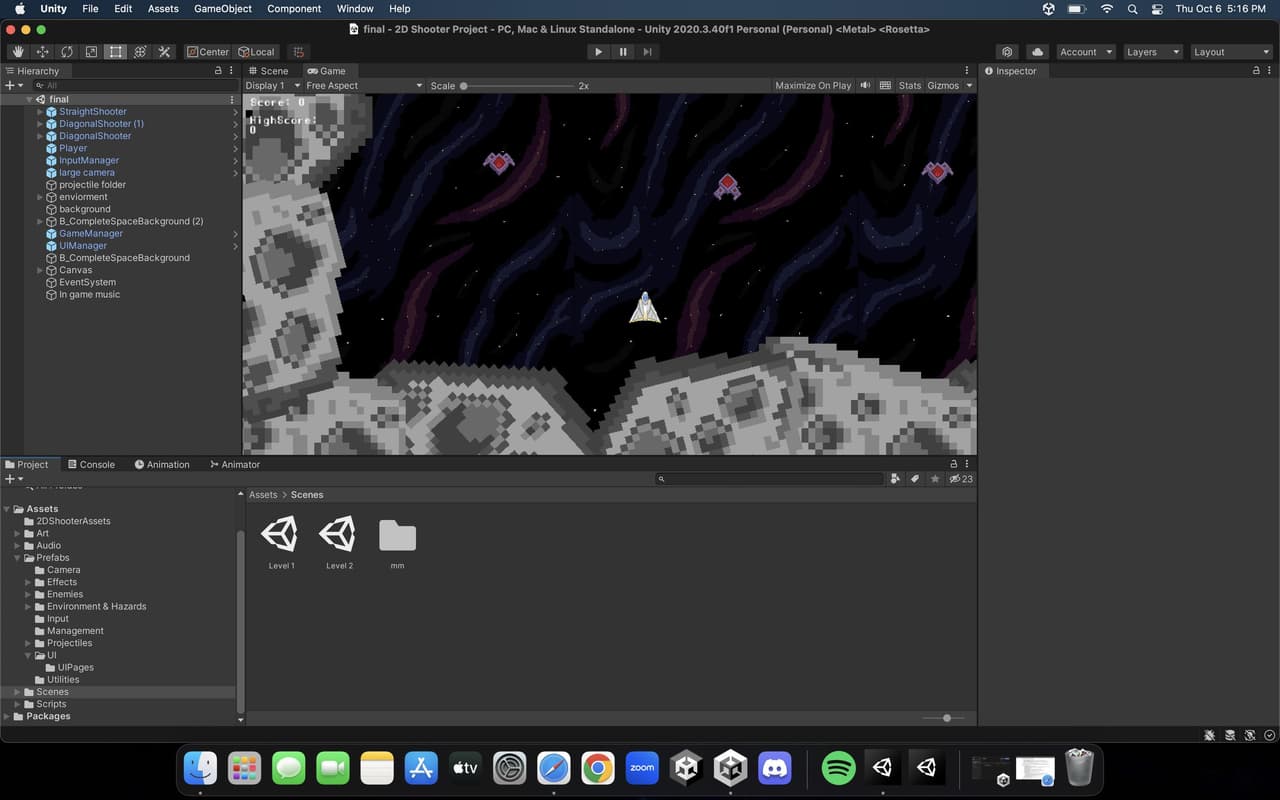The width and height of the screenshot is (1280, 800).
Task: Open the GameObject menu
Action: (x=223, y=8)
